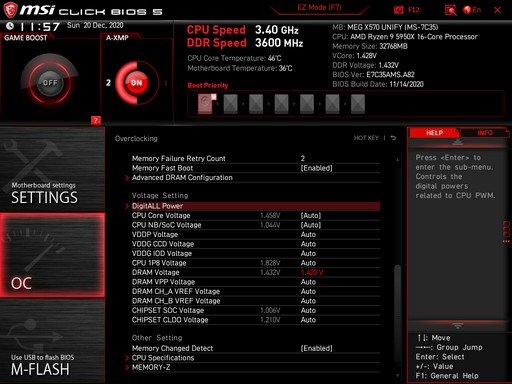Click the DDR Speed 3600 MHz readout
This screenshot has height=384, width=512.
(245, 43)
